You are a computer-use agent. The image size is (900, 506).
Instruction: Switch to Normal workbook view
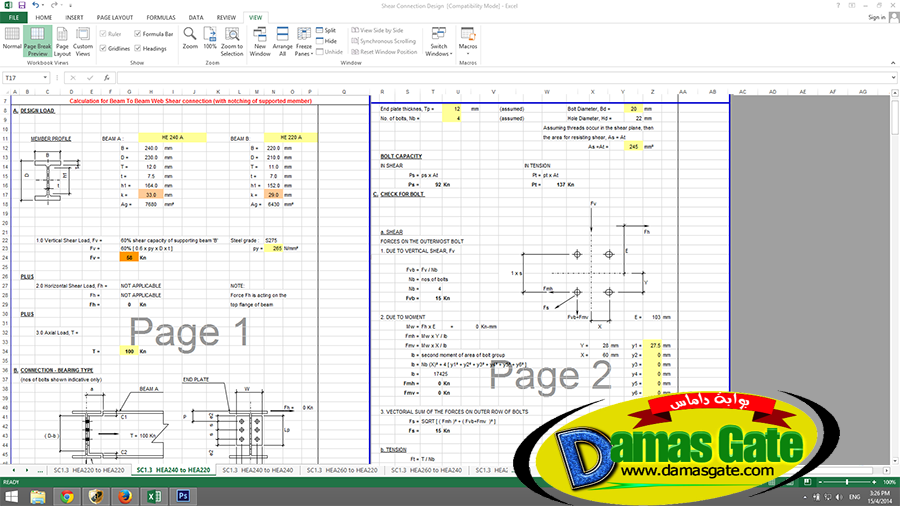point(11,40)
